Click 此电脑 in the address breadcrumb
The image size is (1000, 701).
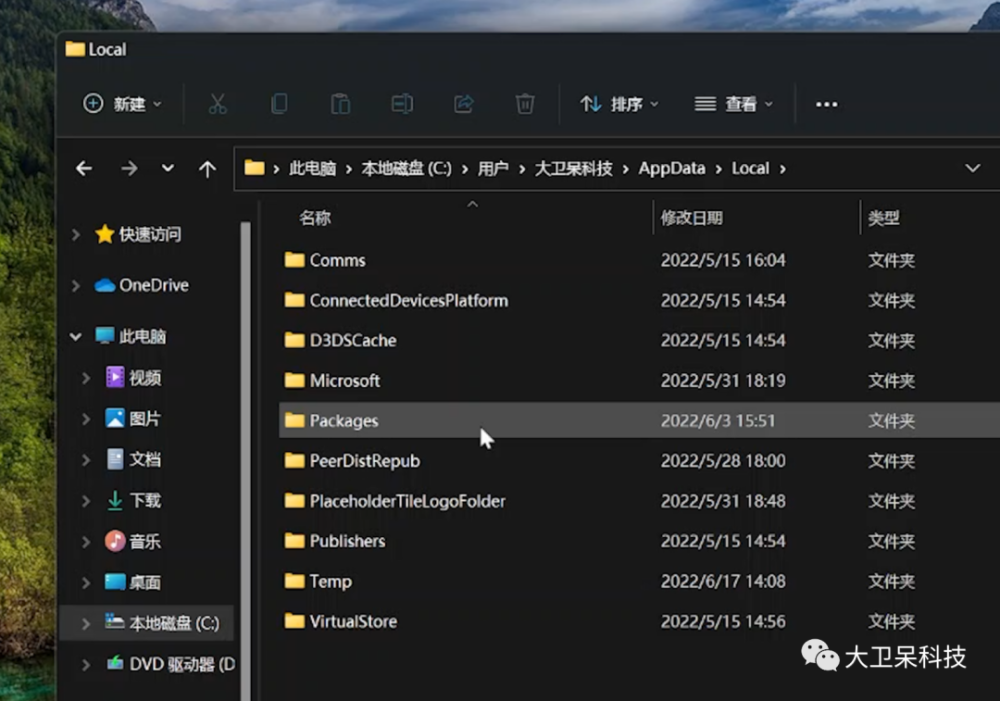[x=312, y=169]
